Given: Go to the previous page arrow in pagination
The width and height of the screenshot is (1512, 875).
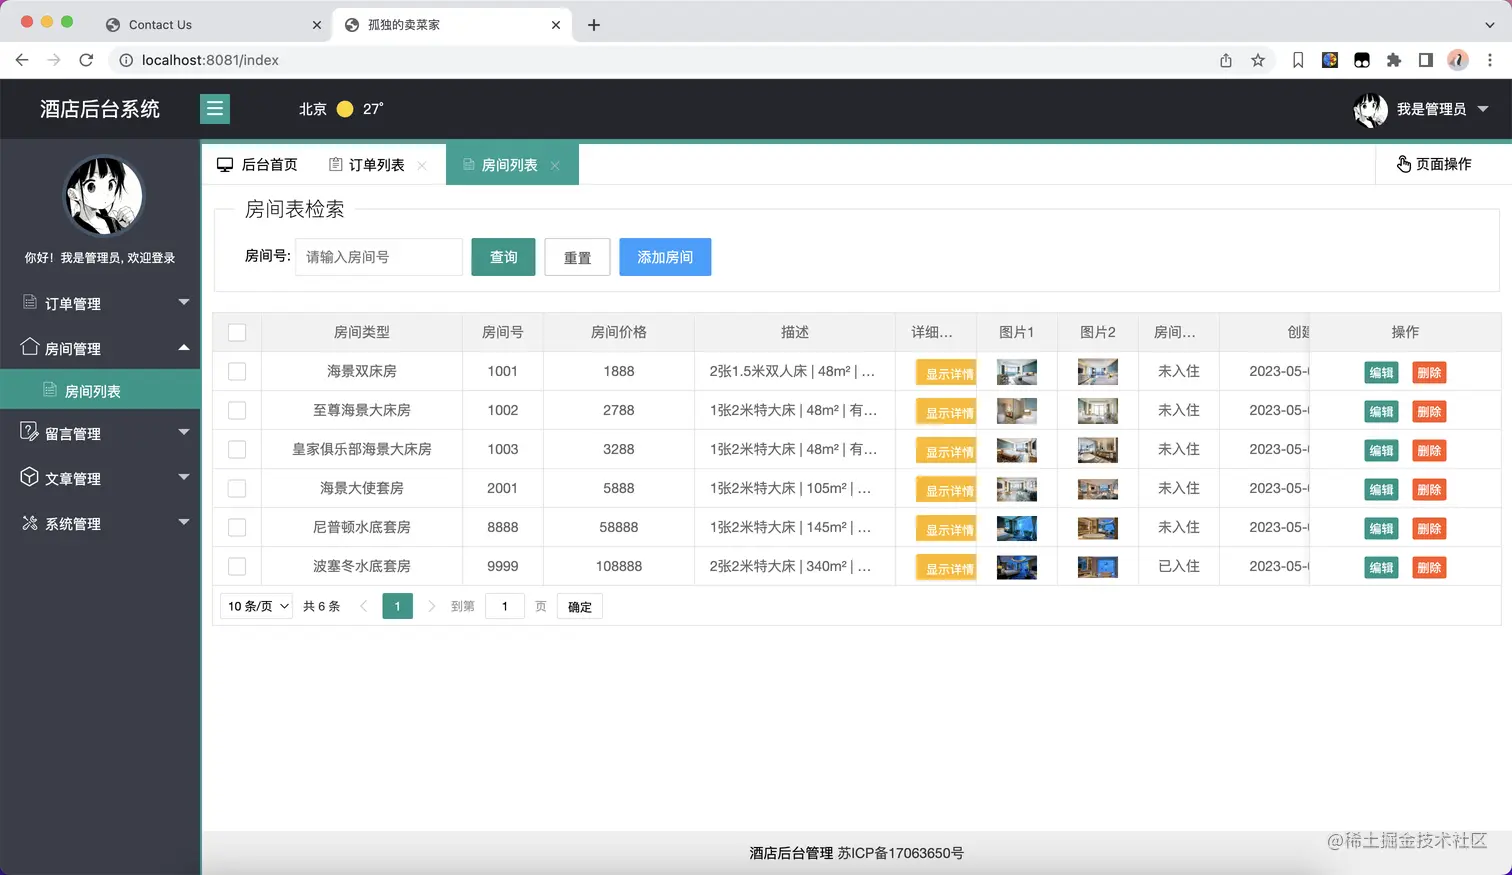Looking at the screenshot, I should coord(364,606).
